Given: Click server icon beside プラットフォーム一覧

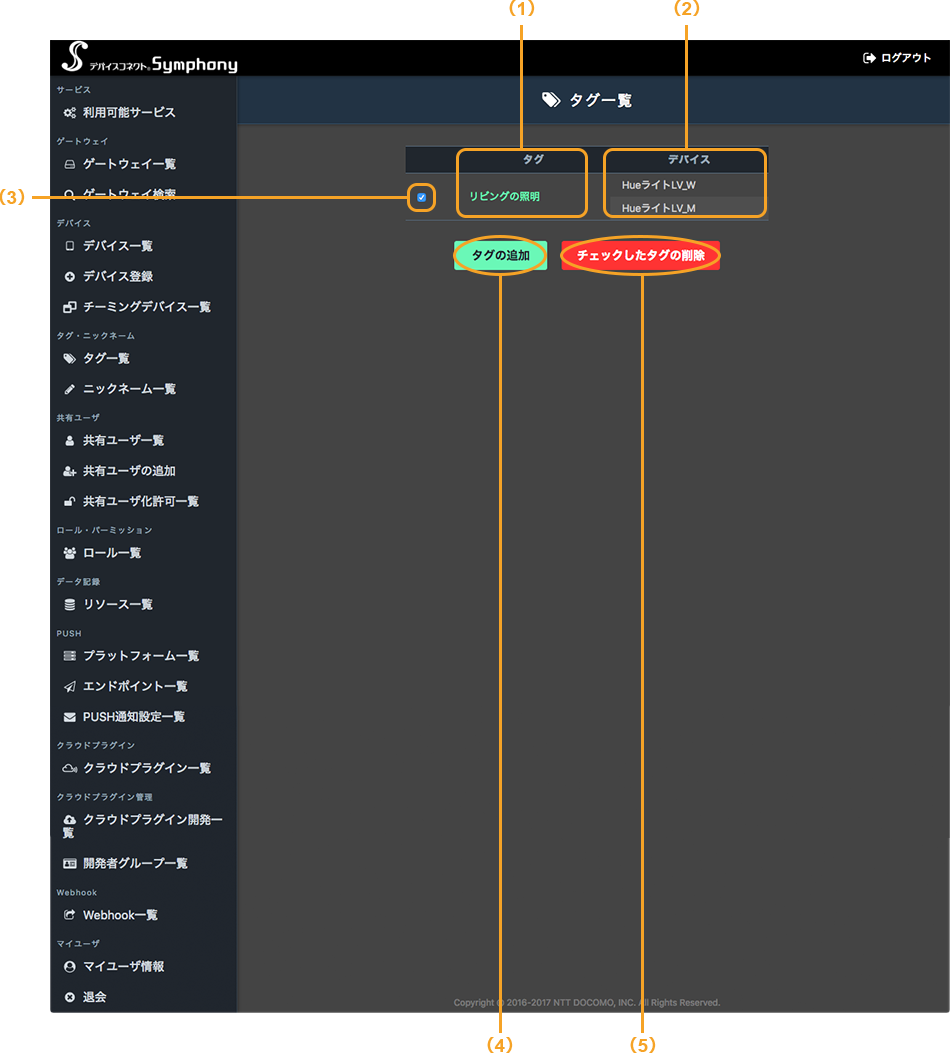Looking at the screenshot, I should tap(69, 656).
